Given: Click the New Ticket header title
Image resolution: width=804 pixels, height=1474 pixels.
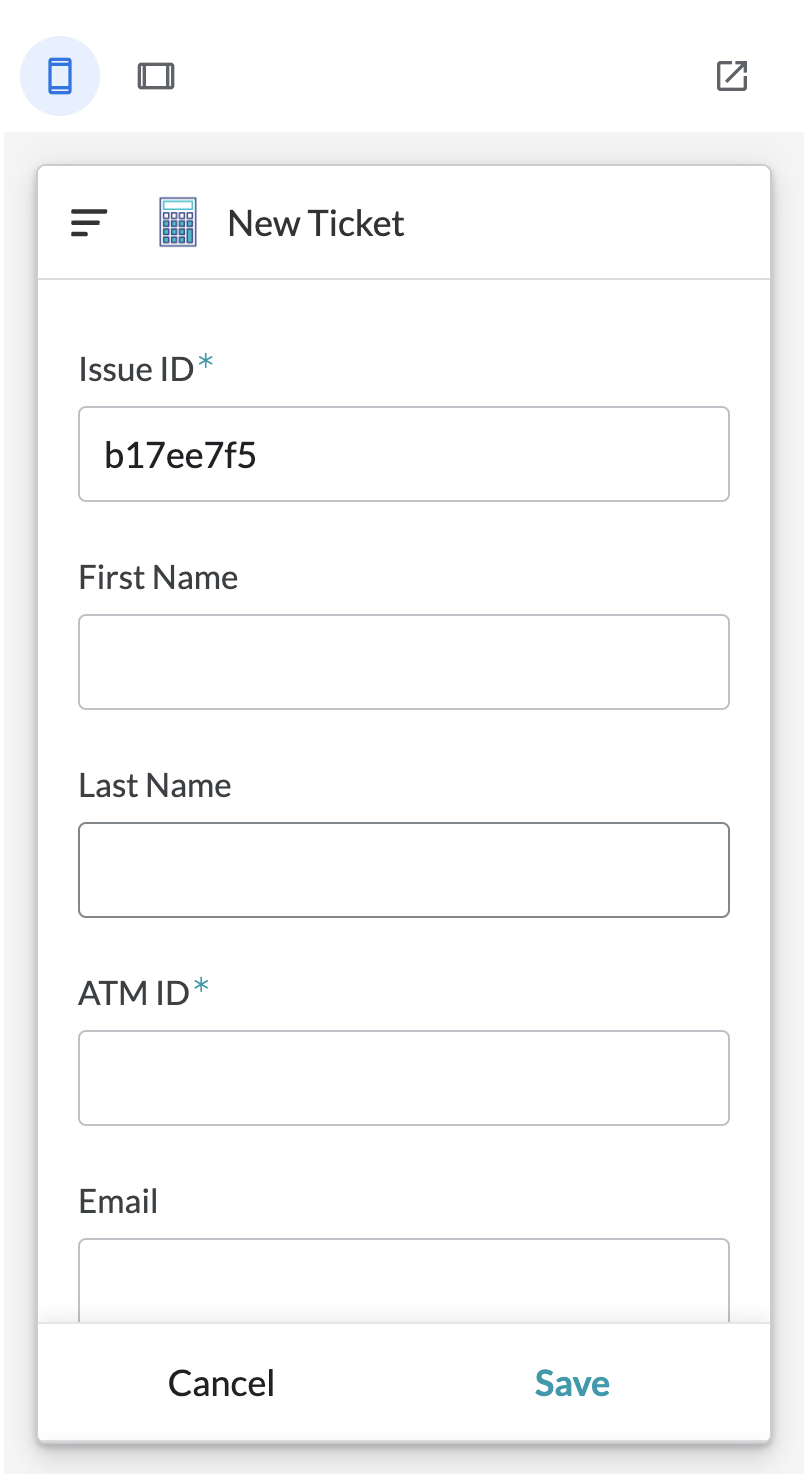Looking at the screenshot, I should coord(316,223).
